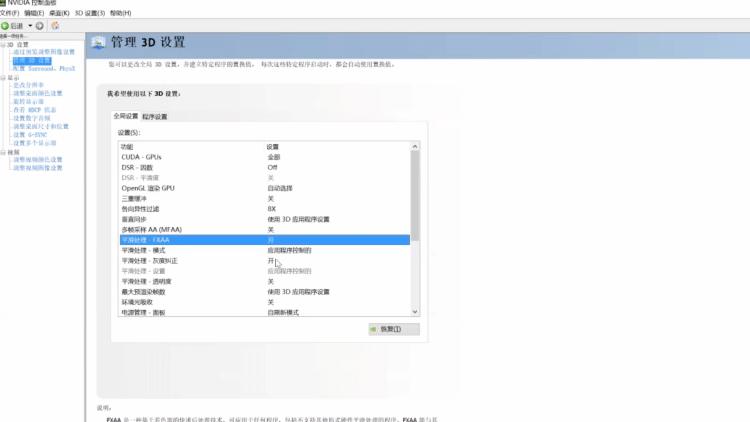Open 设置数字音频 in the tree
The height and width of the screenshot is (422, 750).
(32, 118)
